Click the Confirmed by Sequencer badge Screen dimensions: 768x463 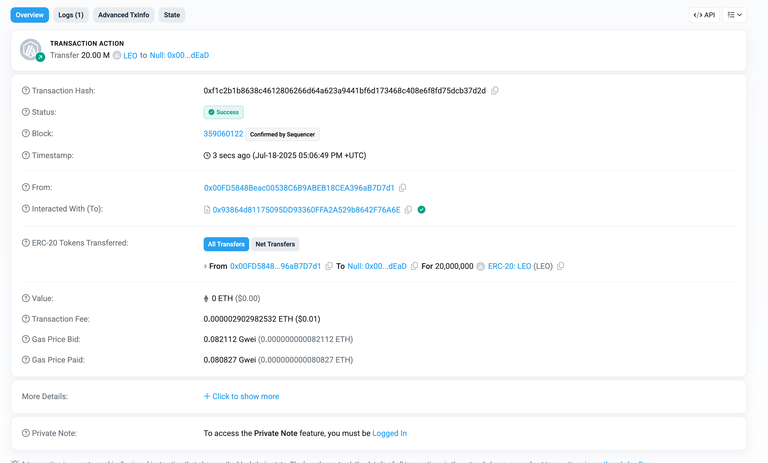pyautogui.click(x=283, y=134)
